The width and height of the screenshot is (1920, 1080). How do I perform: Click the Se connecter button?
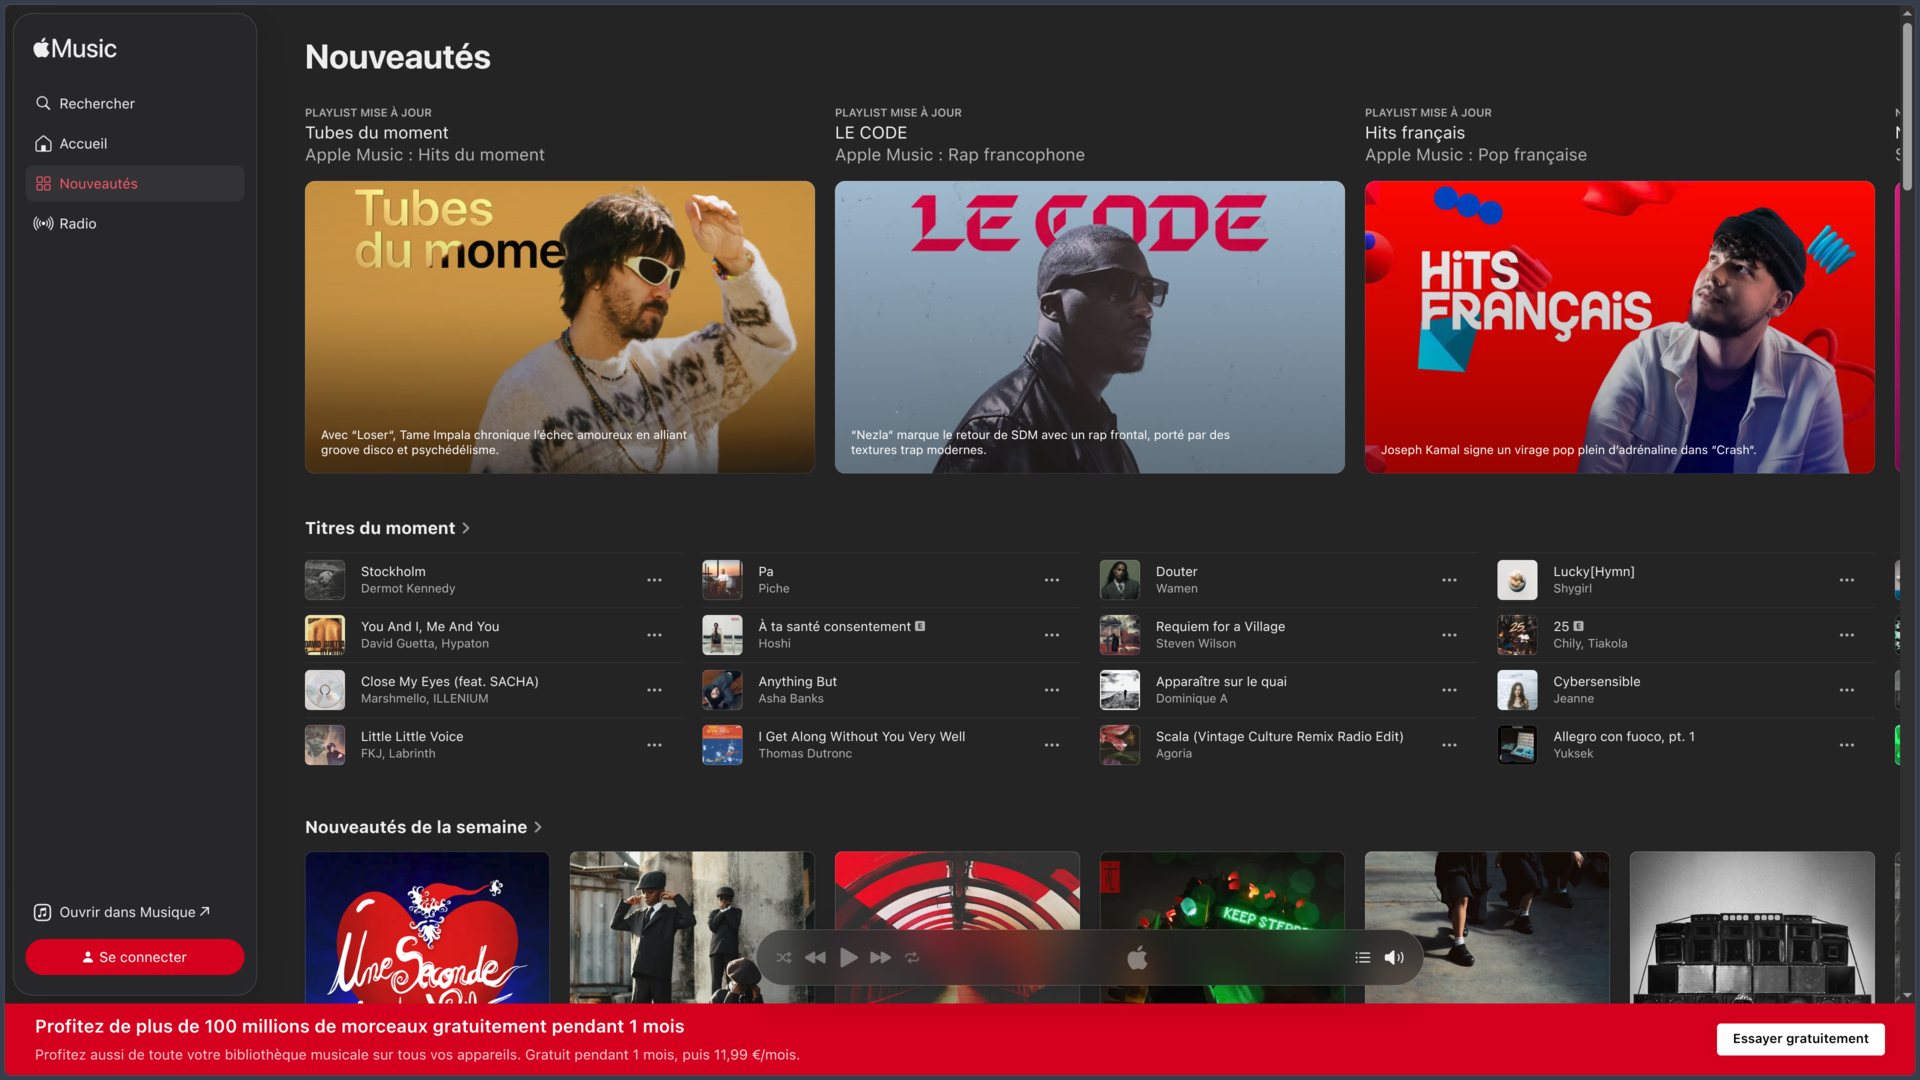point(135,957)
